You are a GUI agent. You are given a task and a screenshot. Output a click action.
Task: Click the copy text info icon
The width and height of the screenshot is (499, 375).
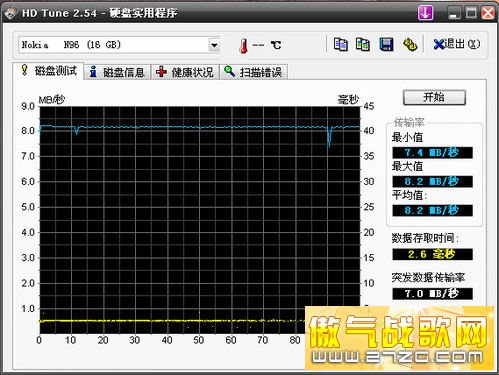(341, 44)
